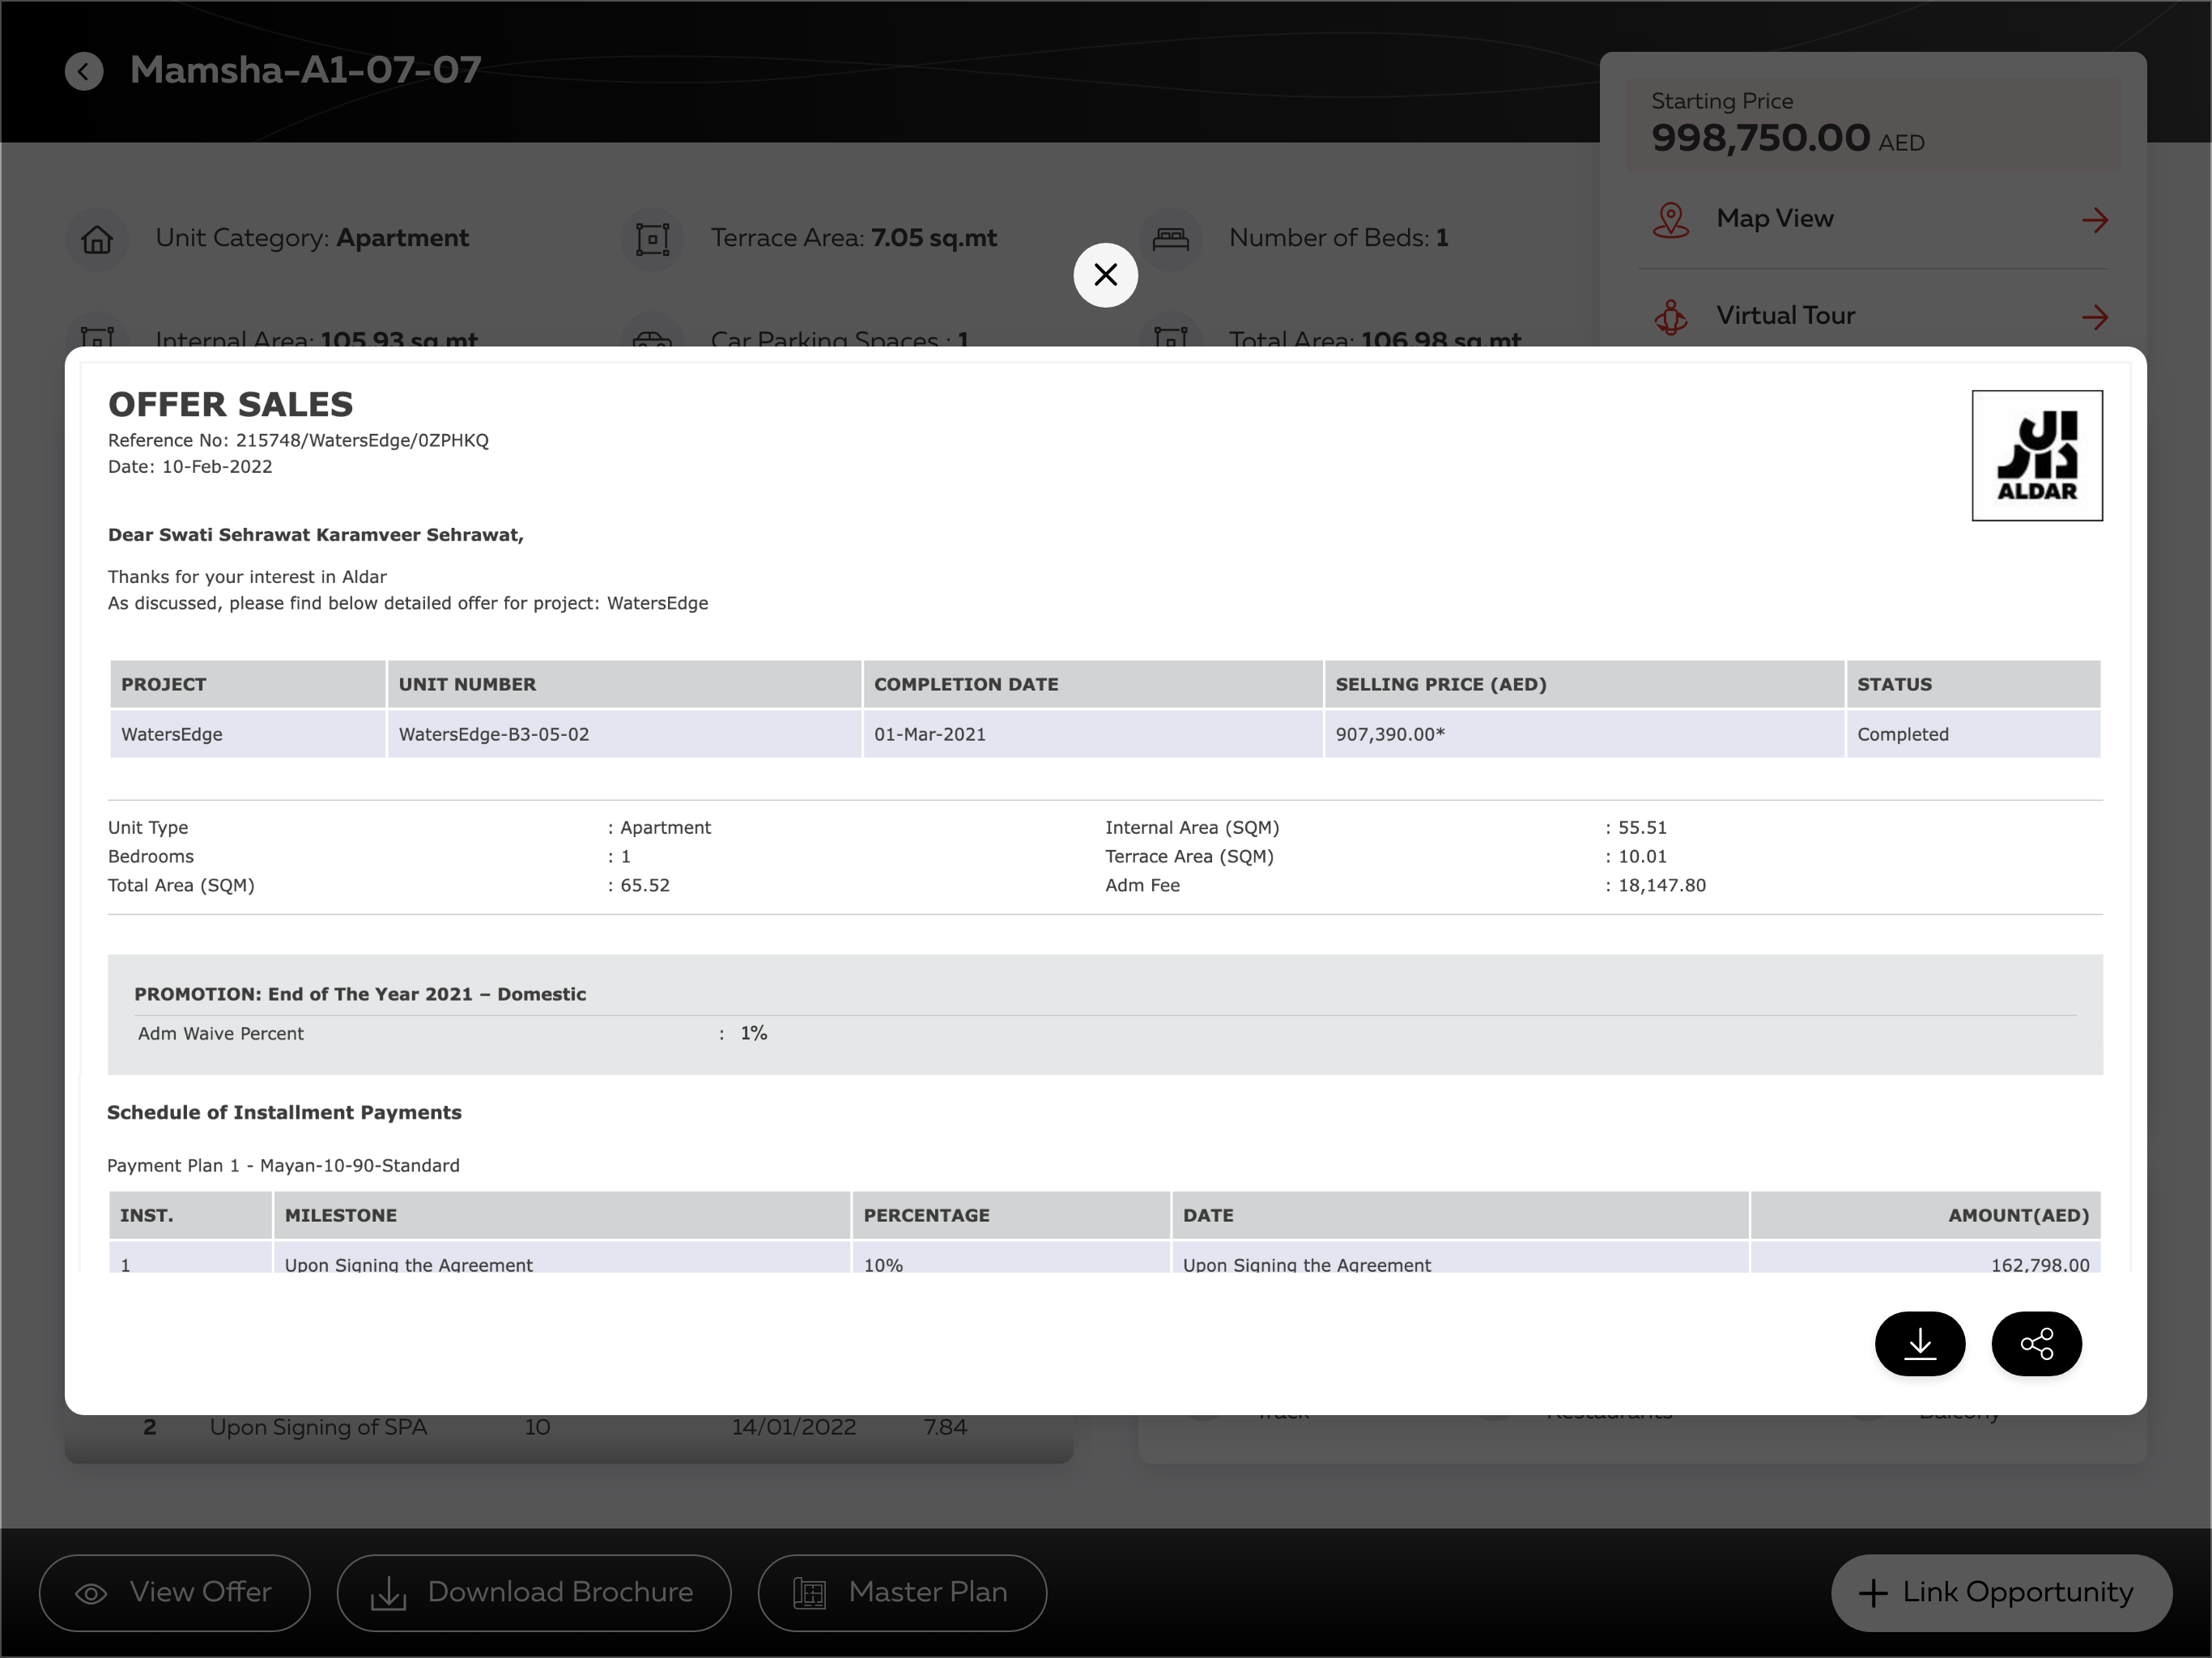Screen dimensions: 2212x1658
Task: Click the plus icon in Link Opportunity
Action: click(x=1873, y=1593)
